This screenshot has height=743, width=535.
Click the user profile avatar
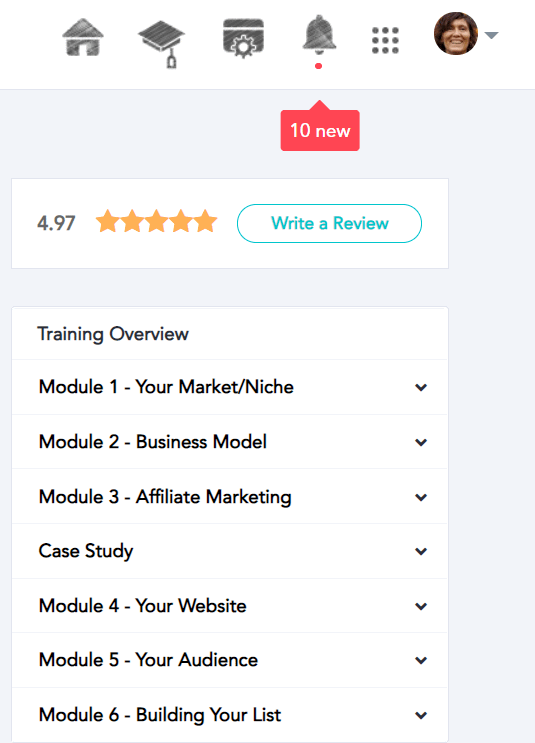456,34
